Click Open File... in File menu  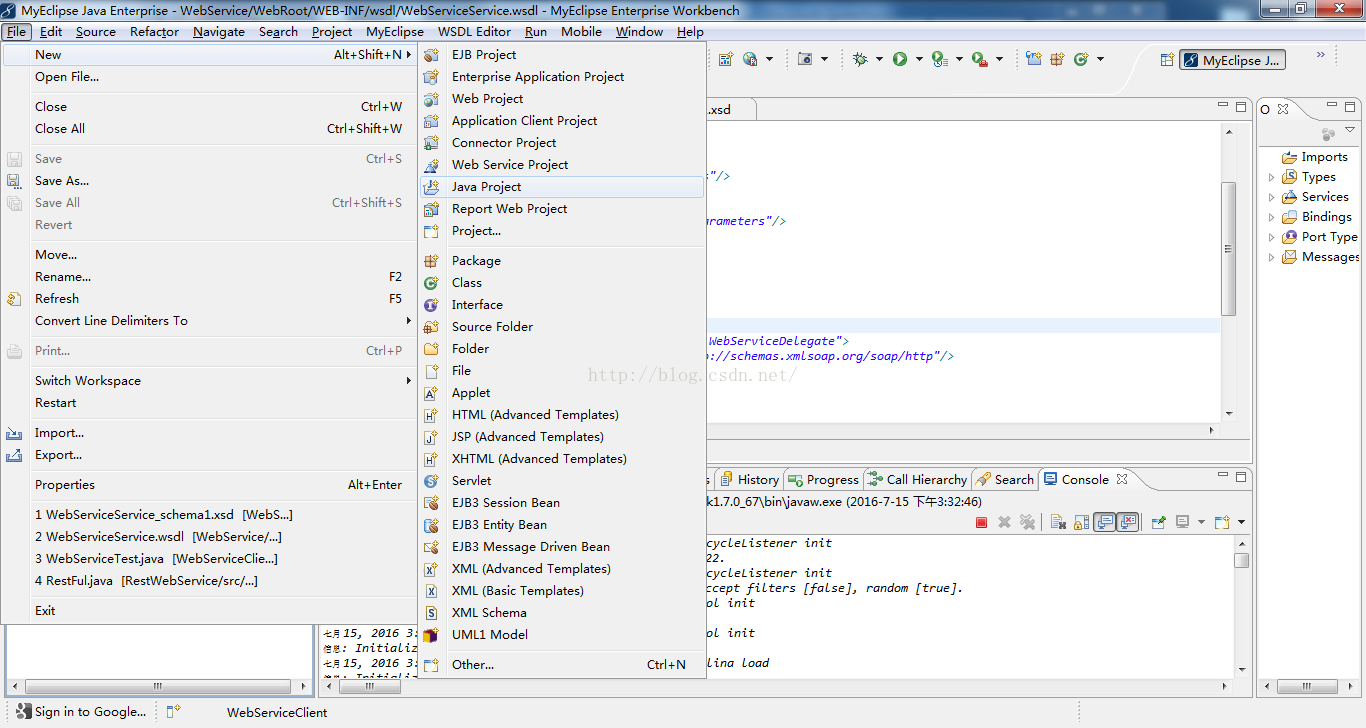coord(209,77)
